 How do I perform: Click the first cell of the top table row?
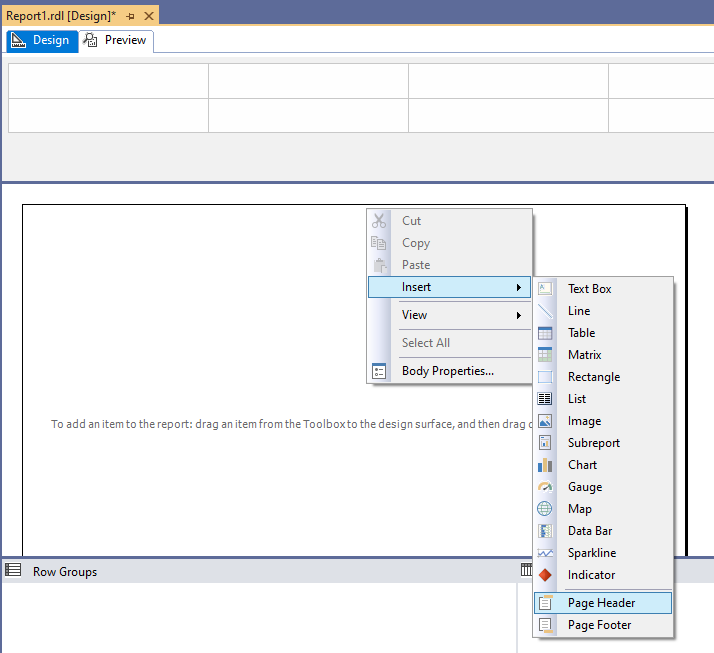pyautogui.click(x=108, y=81)
